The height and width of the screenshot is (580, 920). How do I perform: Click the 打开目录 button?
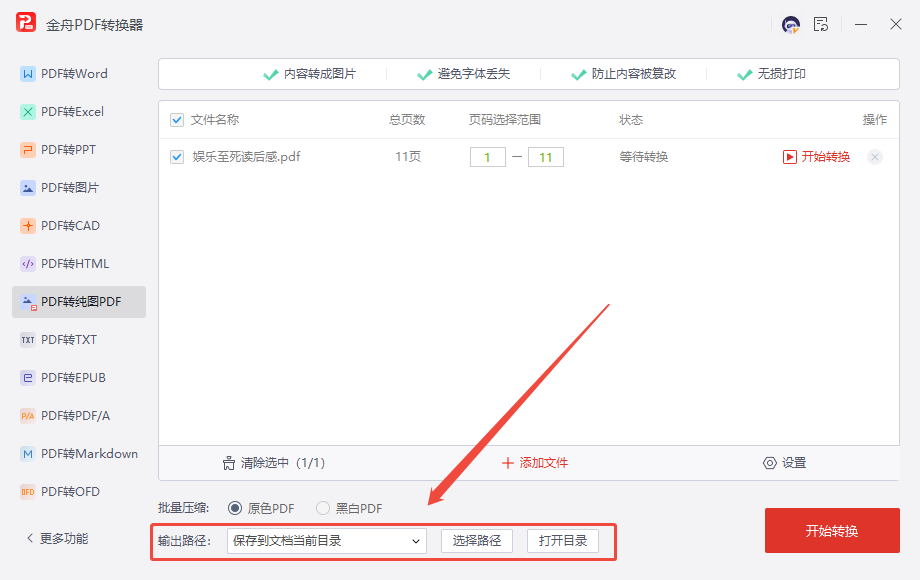point(563,541)
